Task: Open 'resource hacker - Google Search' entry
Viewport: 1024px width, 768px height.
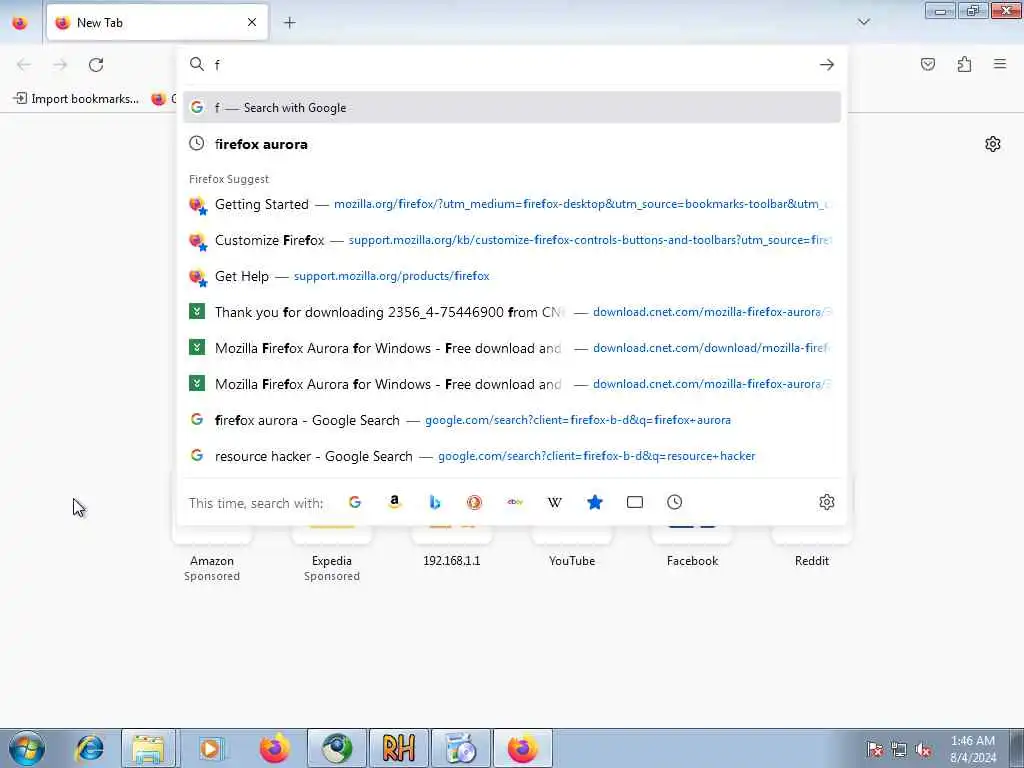Action: pos(511,456)
